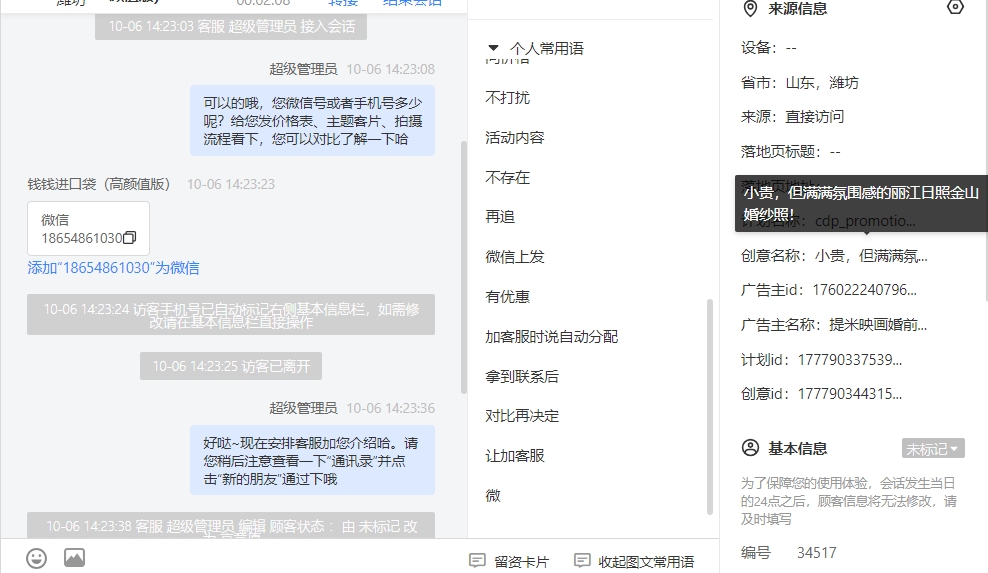This screenshot has width=988, height=573.
Task: Collapse the 个人常用语 group
Action: (x=493, y=48)
